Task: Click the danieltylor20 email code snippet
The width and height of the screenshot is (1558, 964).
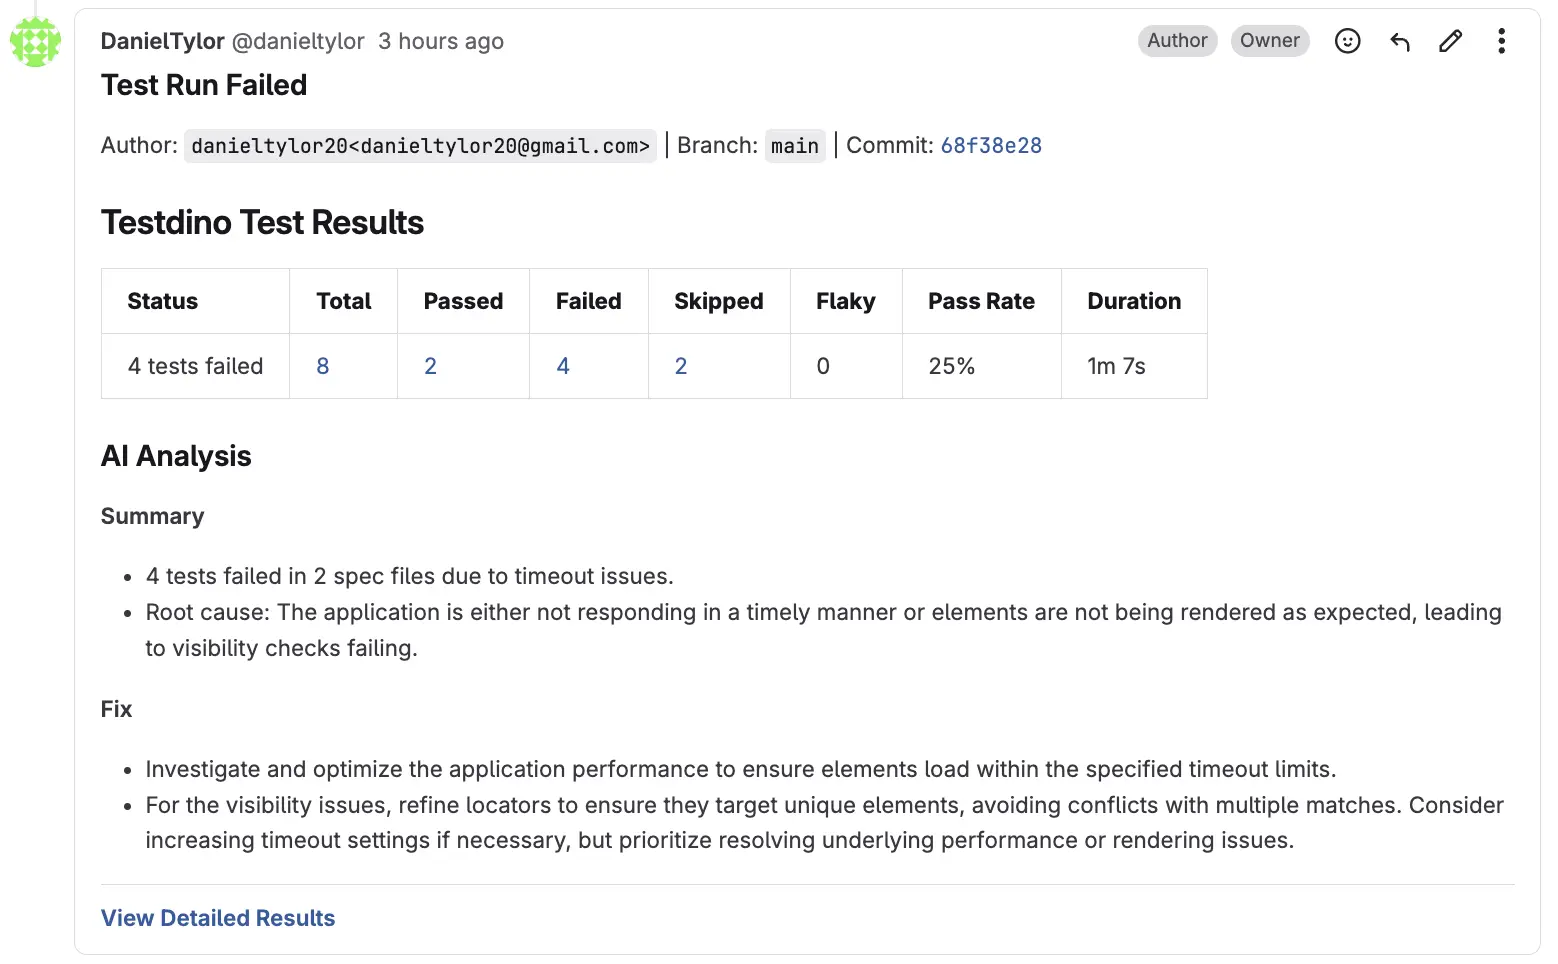Action: [x=420, y=145]
